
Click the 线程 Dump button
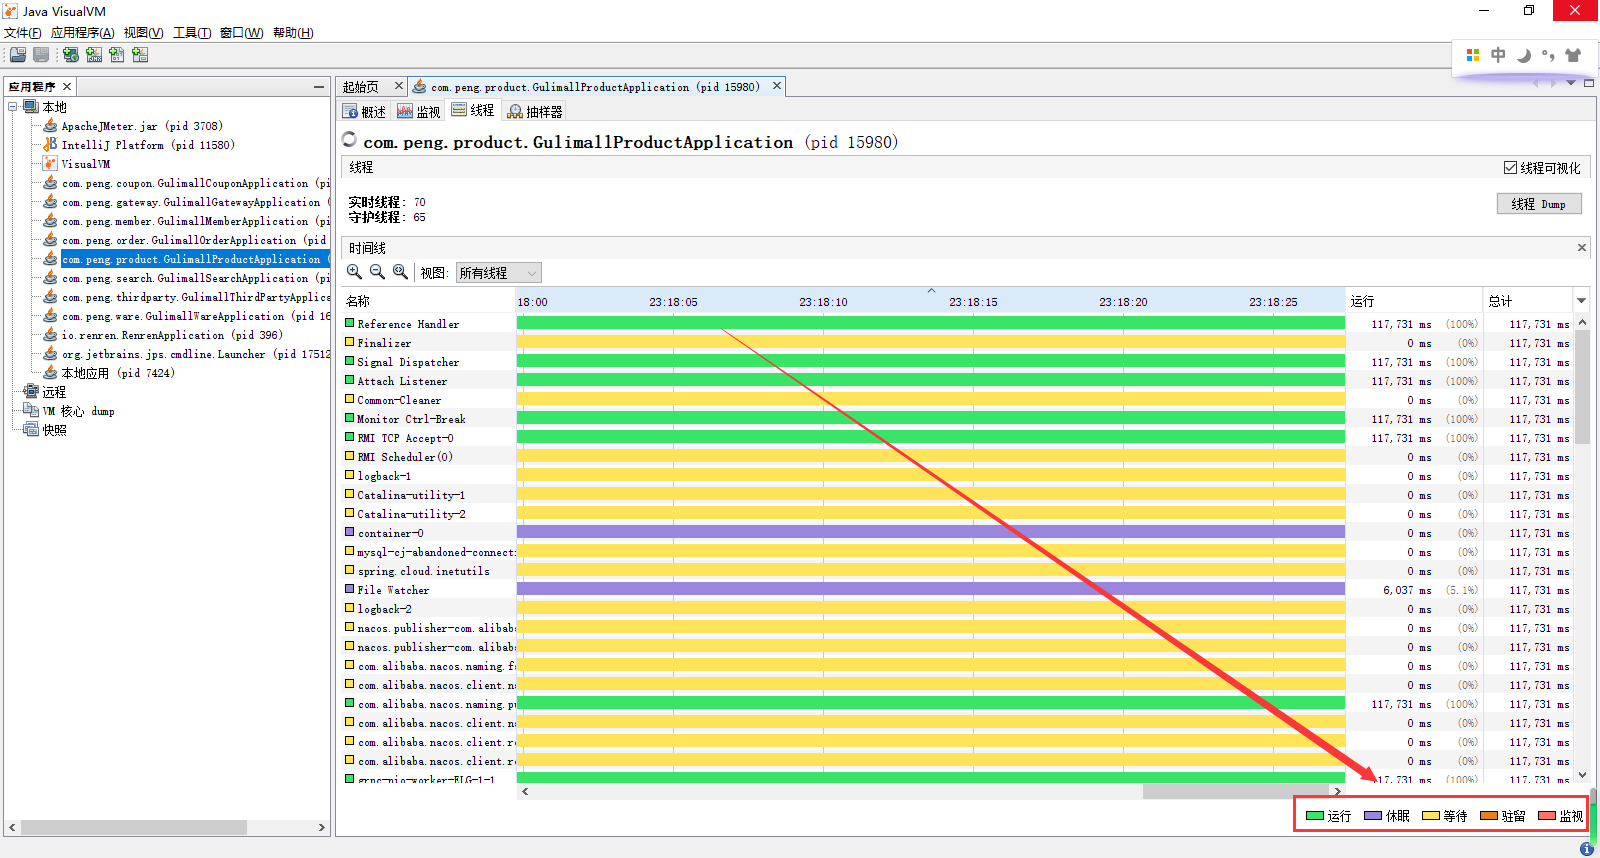click(x=1539, y=204)
